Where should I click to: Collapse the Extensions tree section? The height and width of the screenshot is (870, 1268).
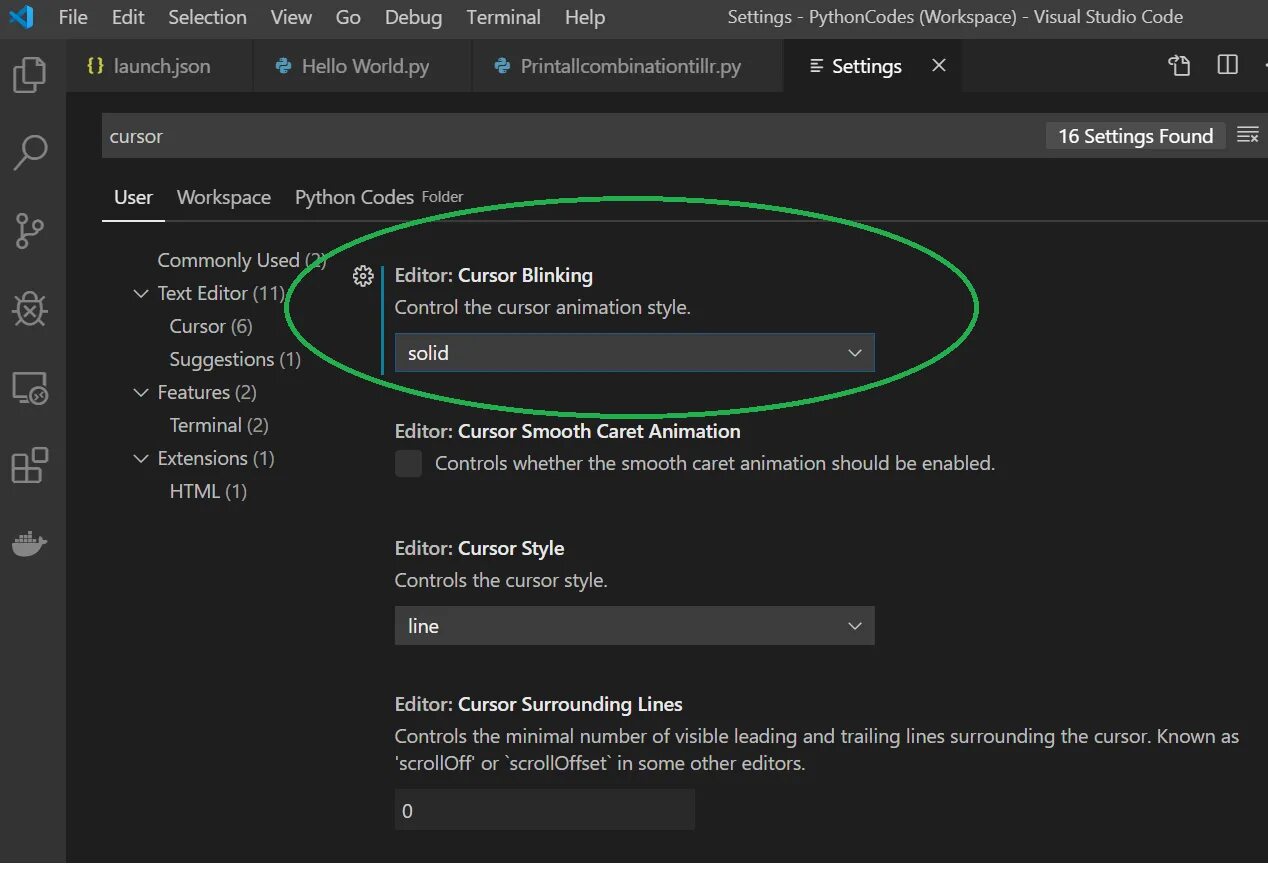point(141,458)
